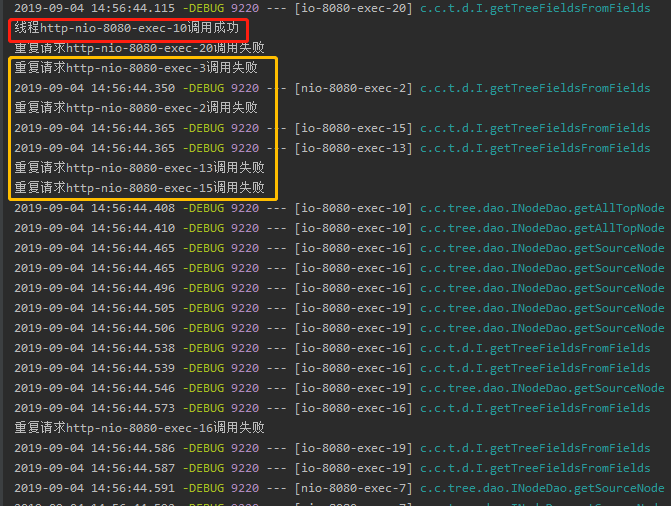This screenshot has height=506, width=671.
Task: Select the getAllTopNode log line at 14:56:44.410
Action: (x=339, y=228)
